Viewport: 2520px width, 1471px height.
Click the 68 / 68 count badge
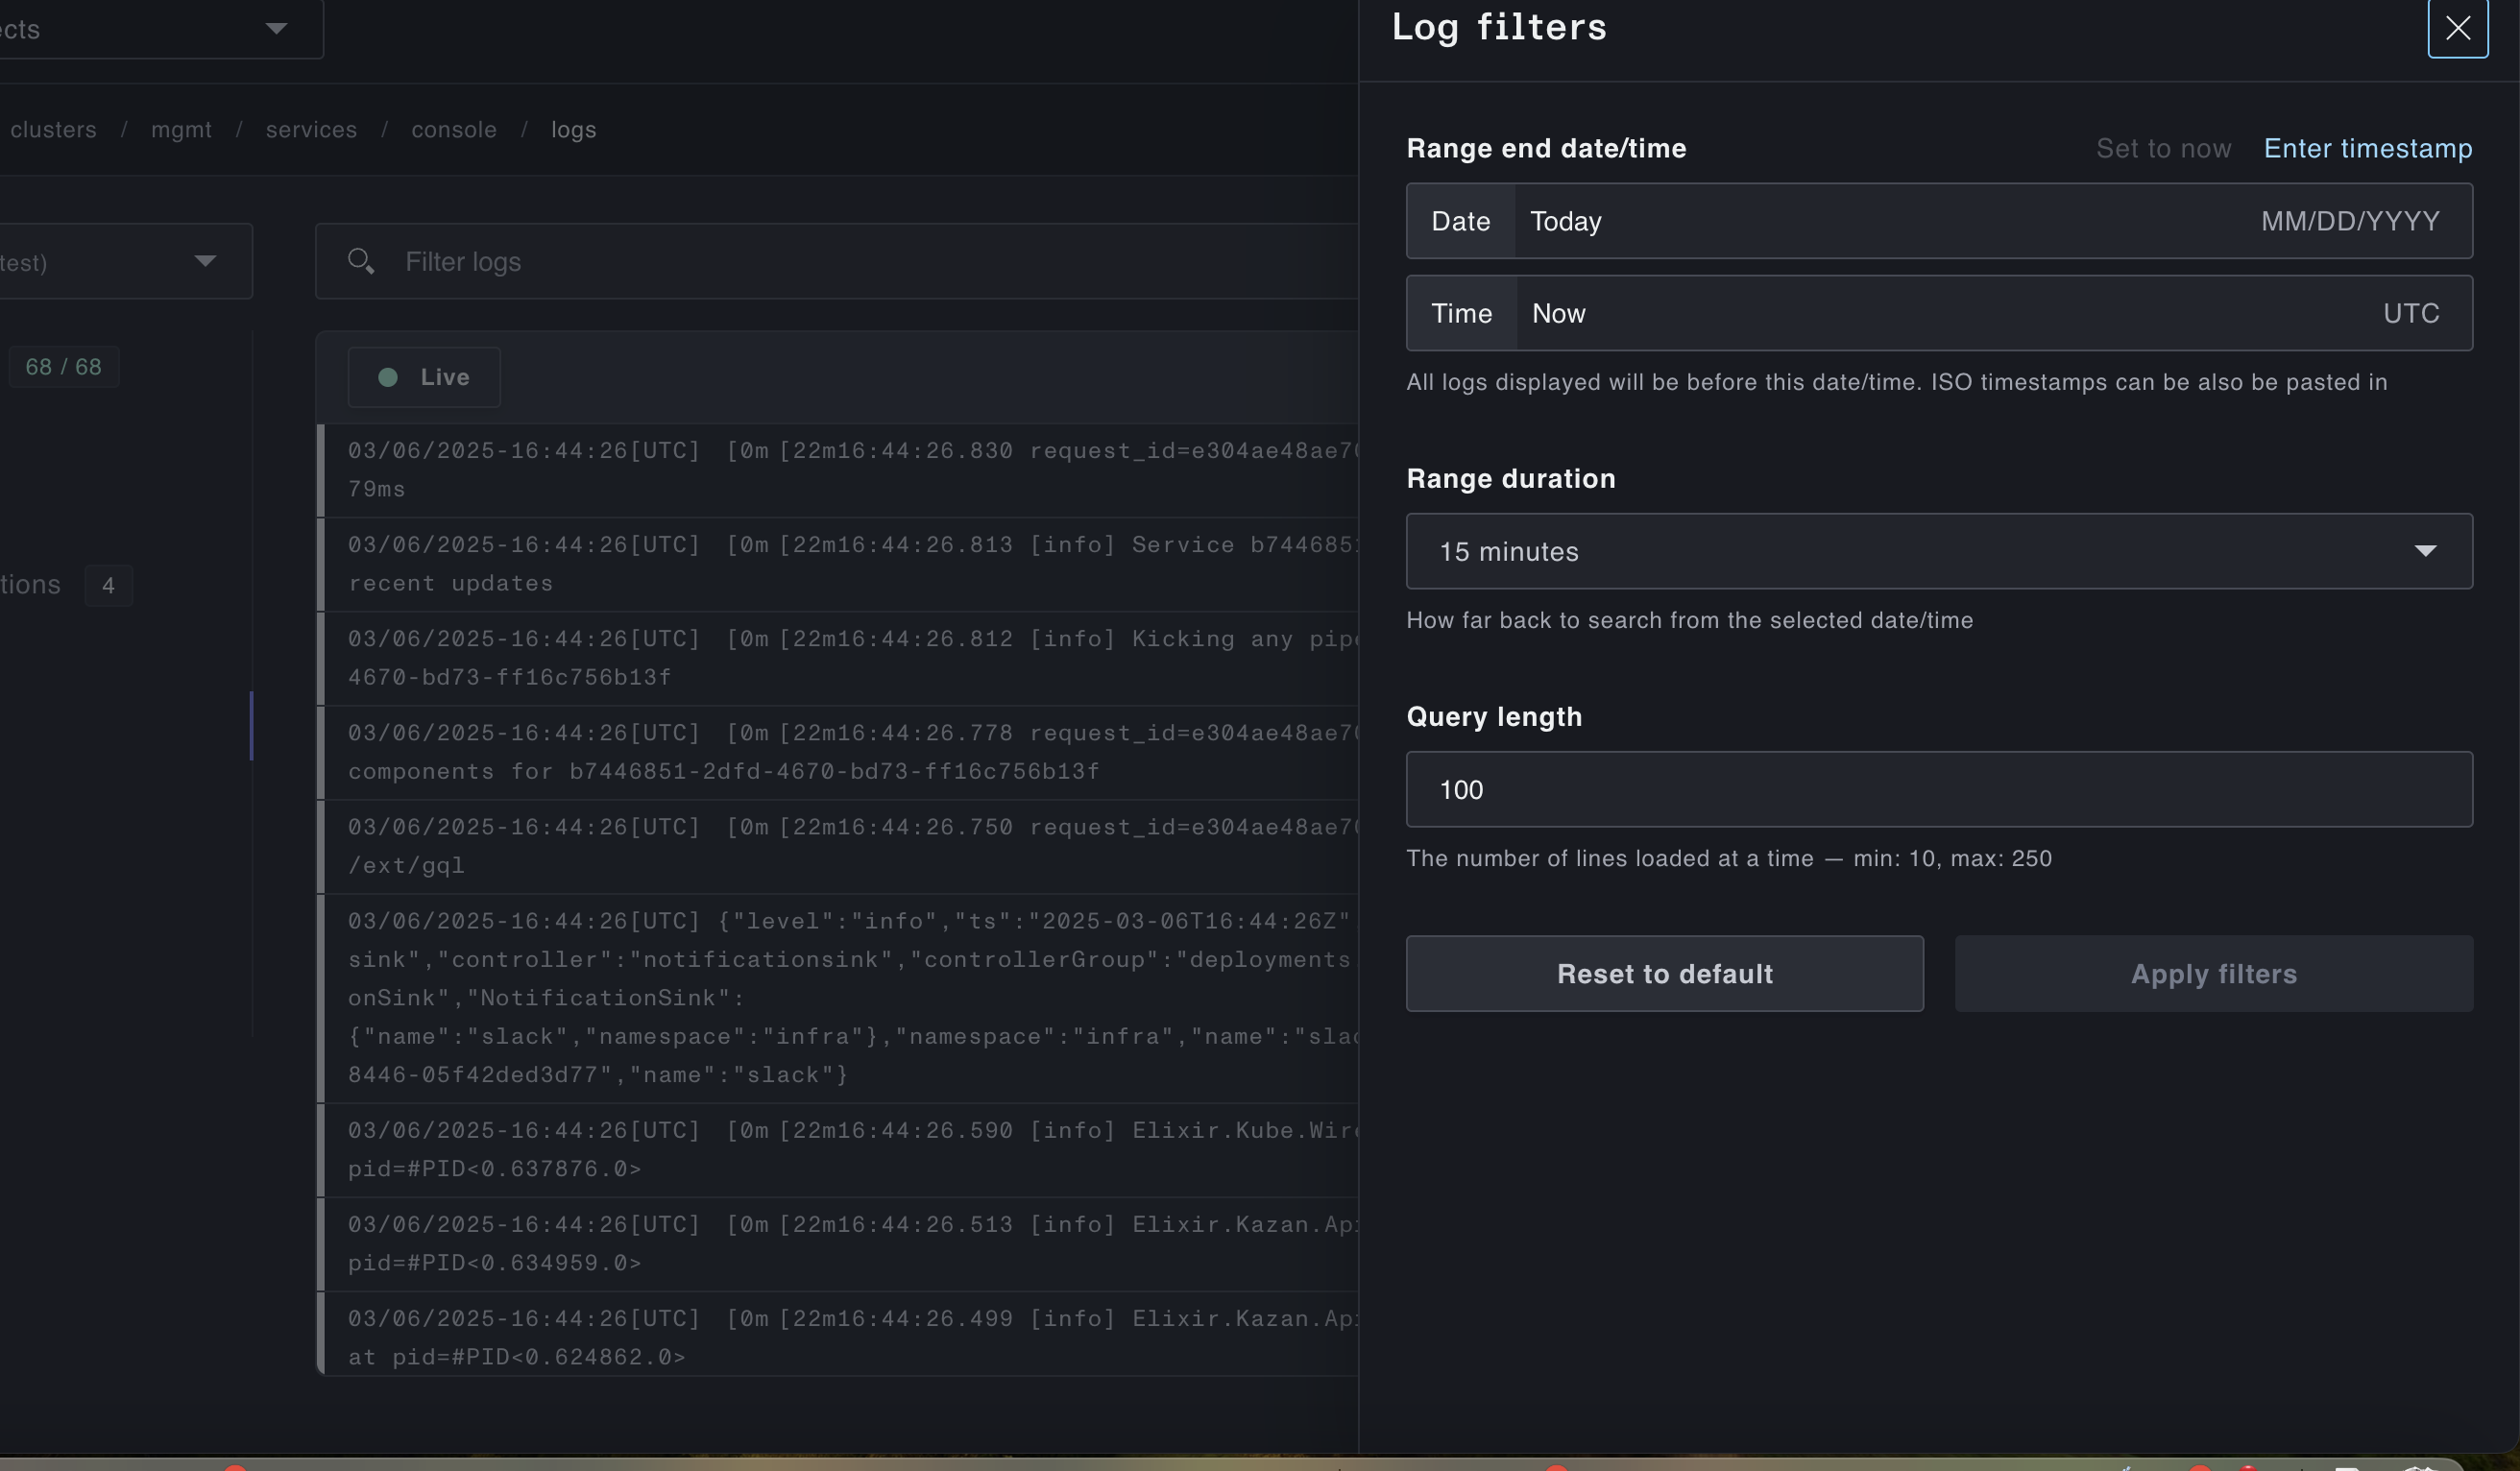[x=63, y=367]
